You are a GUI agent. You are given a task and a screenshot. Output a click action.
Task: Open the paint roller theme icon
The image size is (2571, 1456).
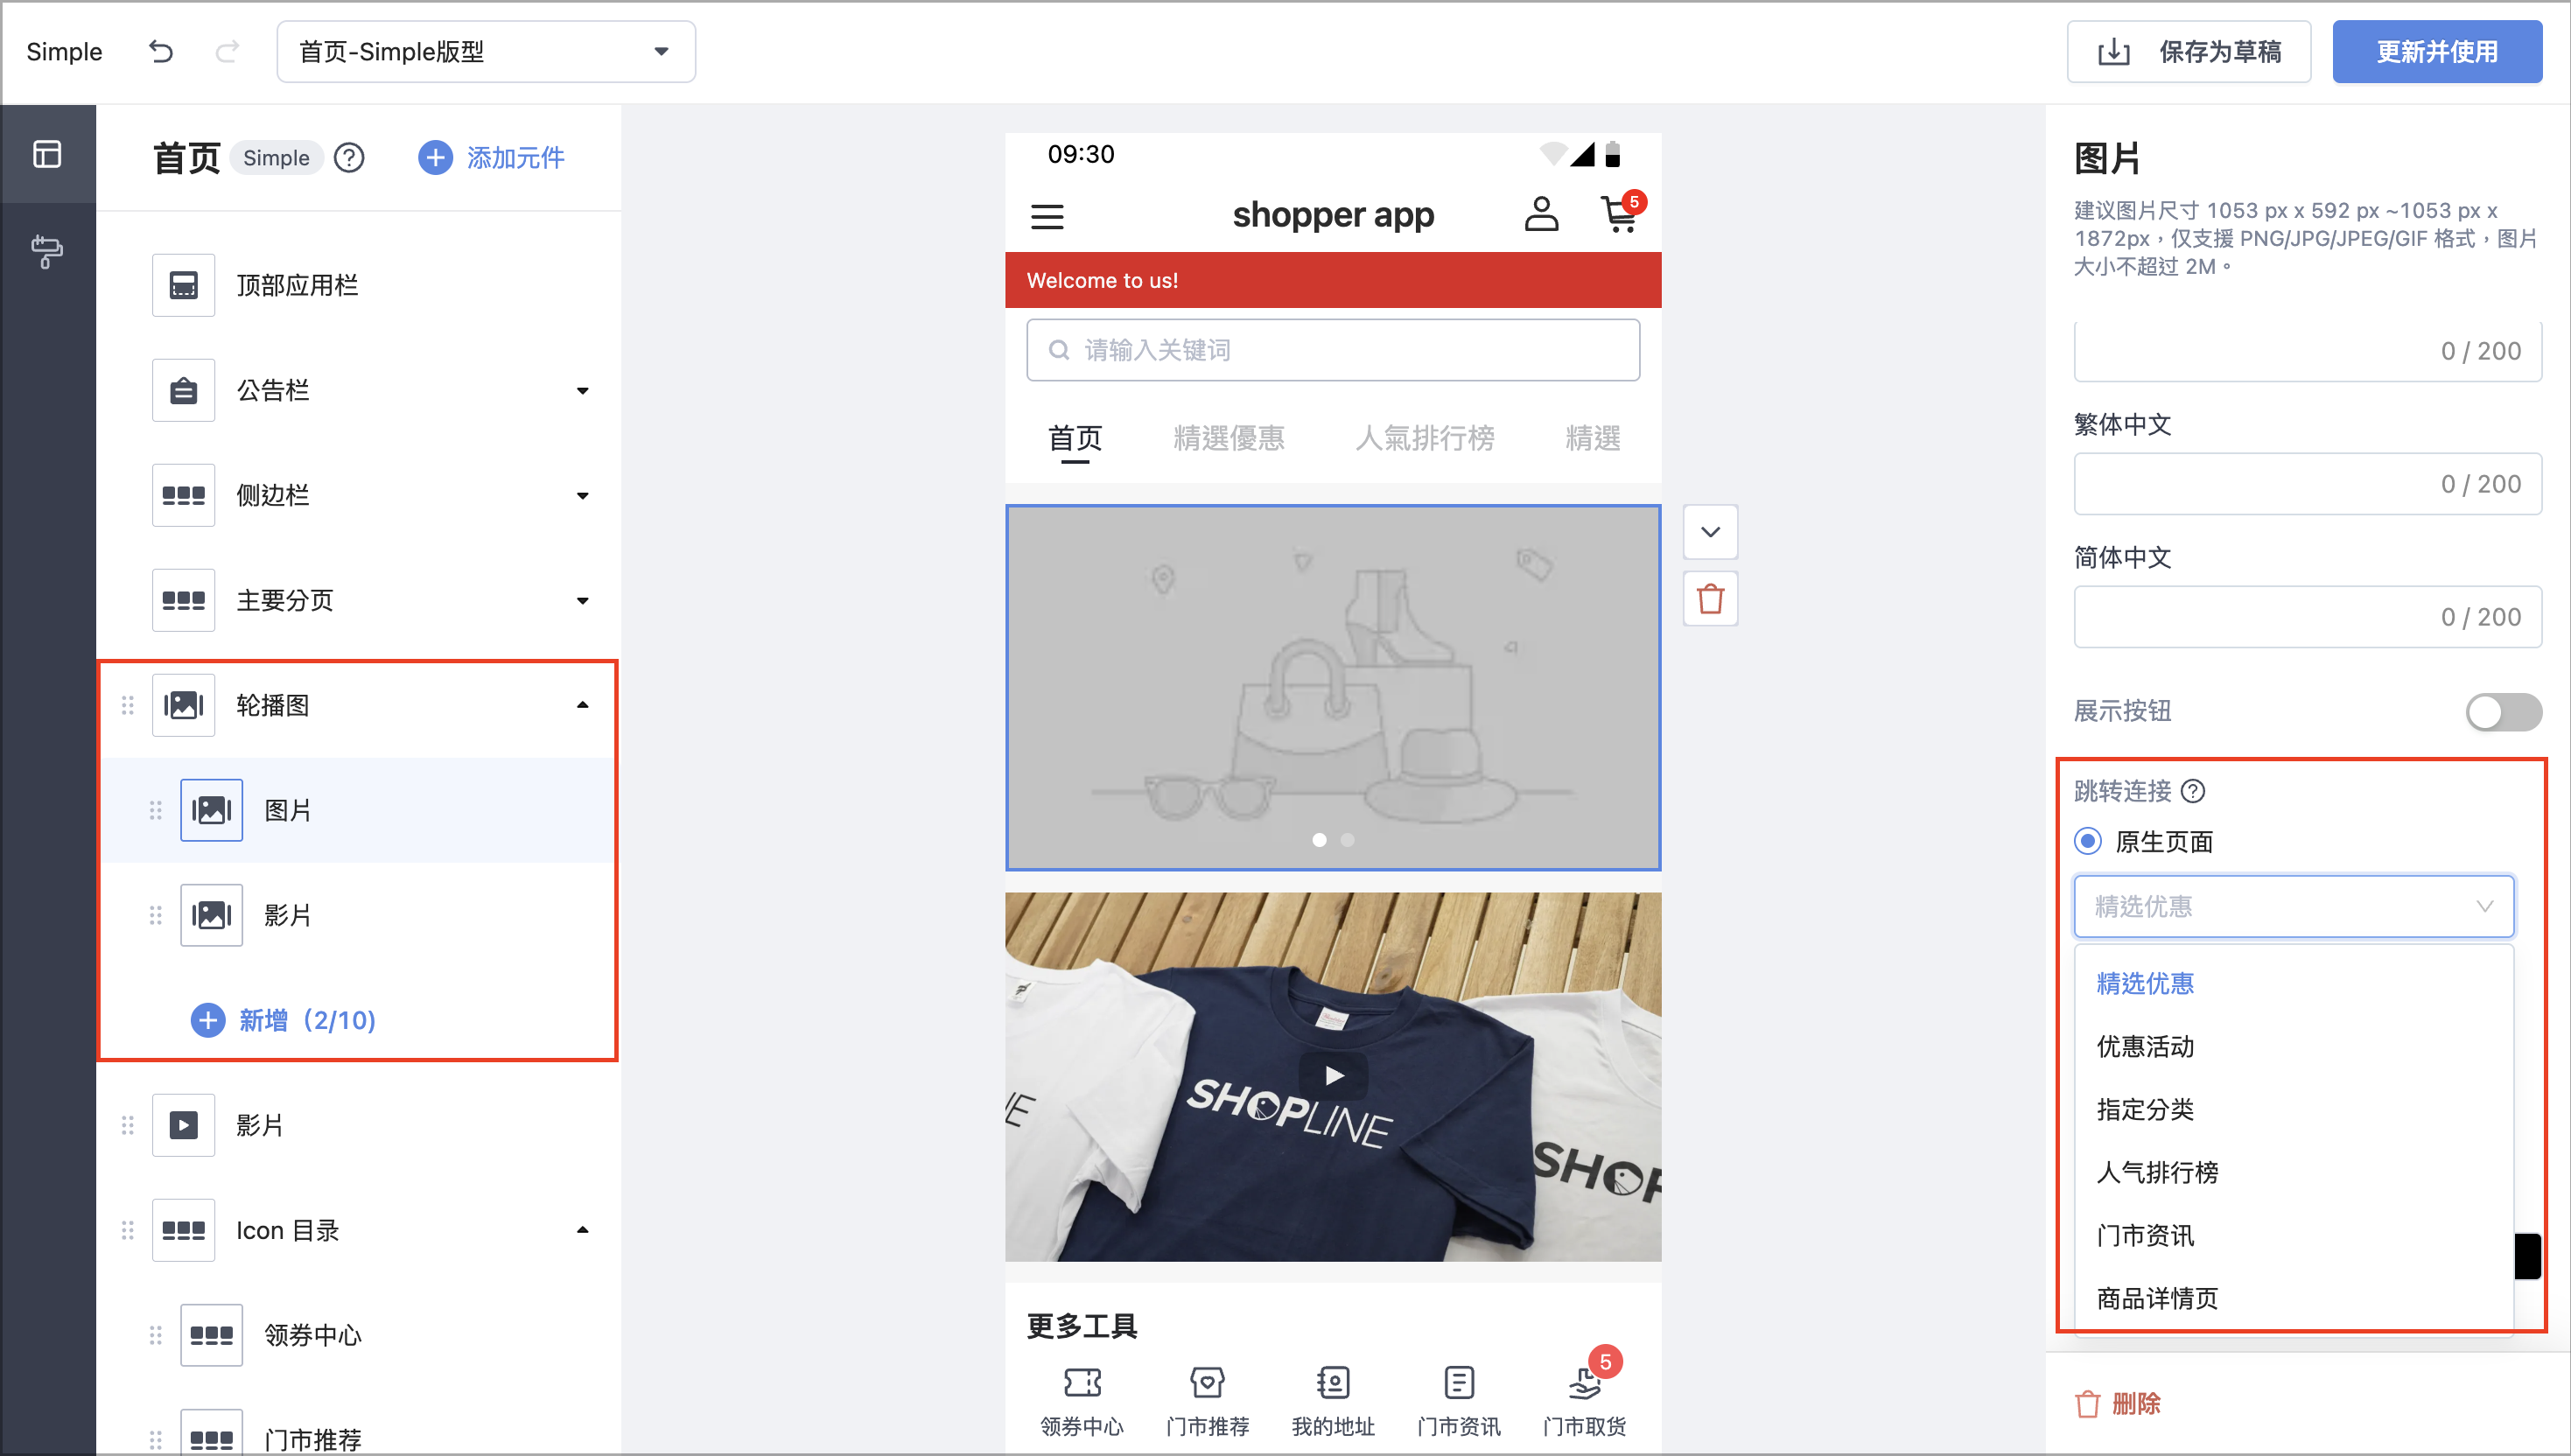coord(47,251)
